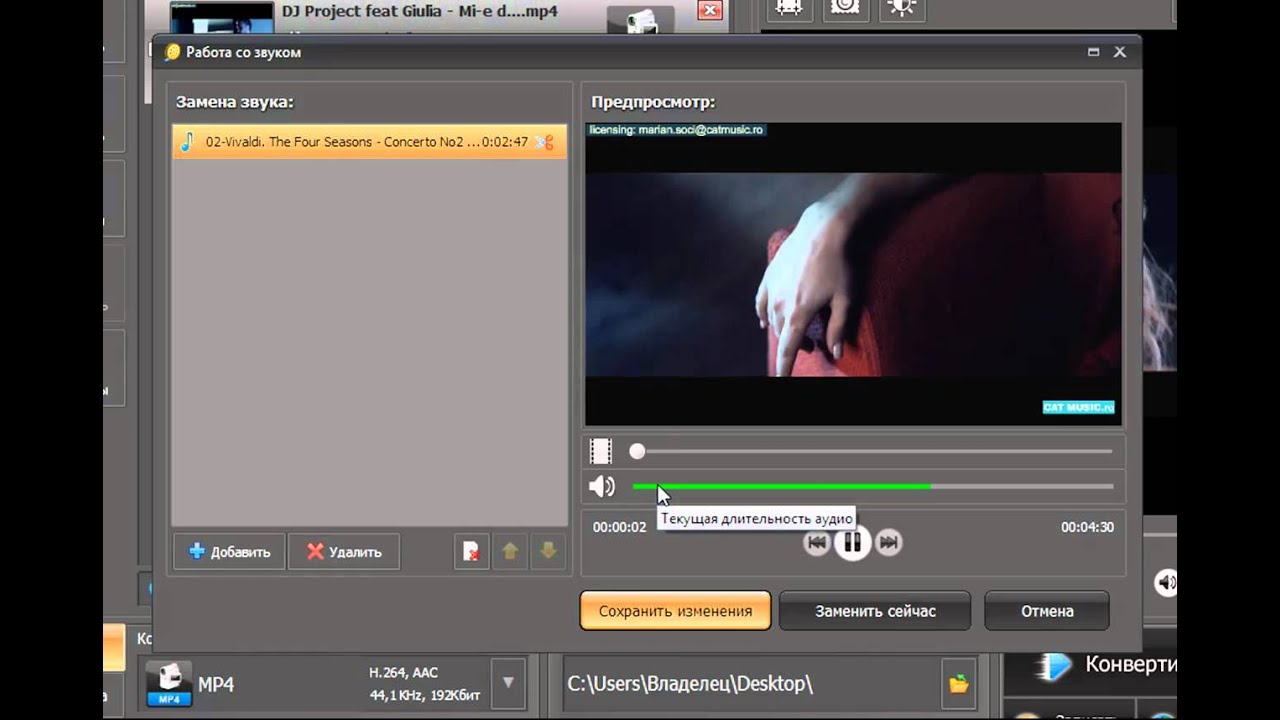Click the brightness effects icon in main toolbar
1280x720 pixels.
(x=902, y=8)
